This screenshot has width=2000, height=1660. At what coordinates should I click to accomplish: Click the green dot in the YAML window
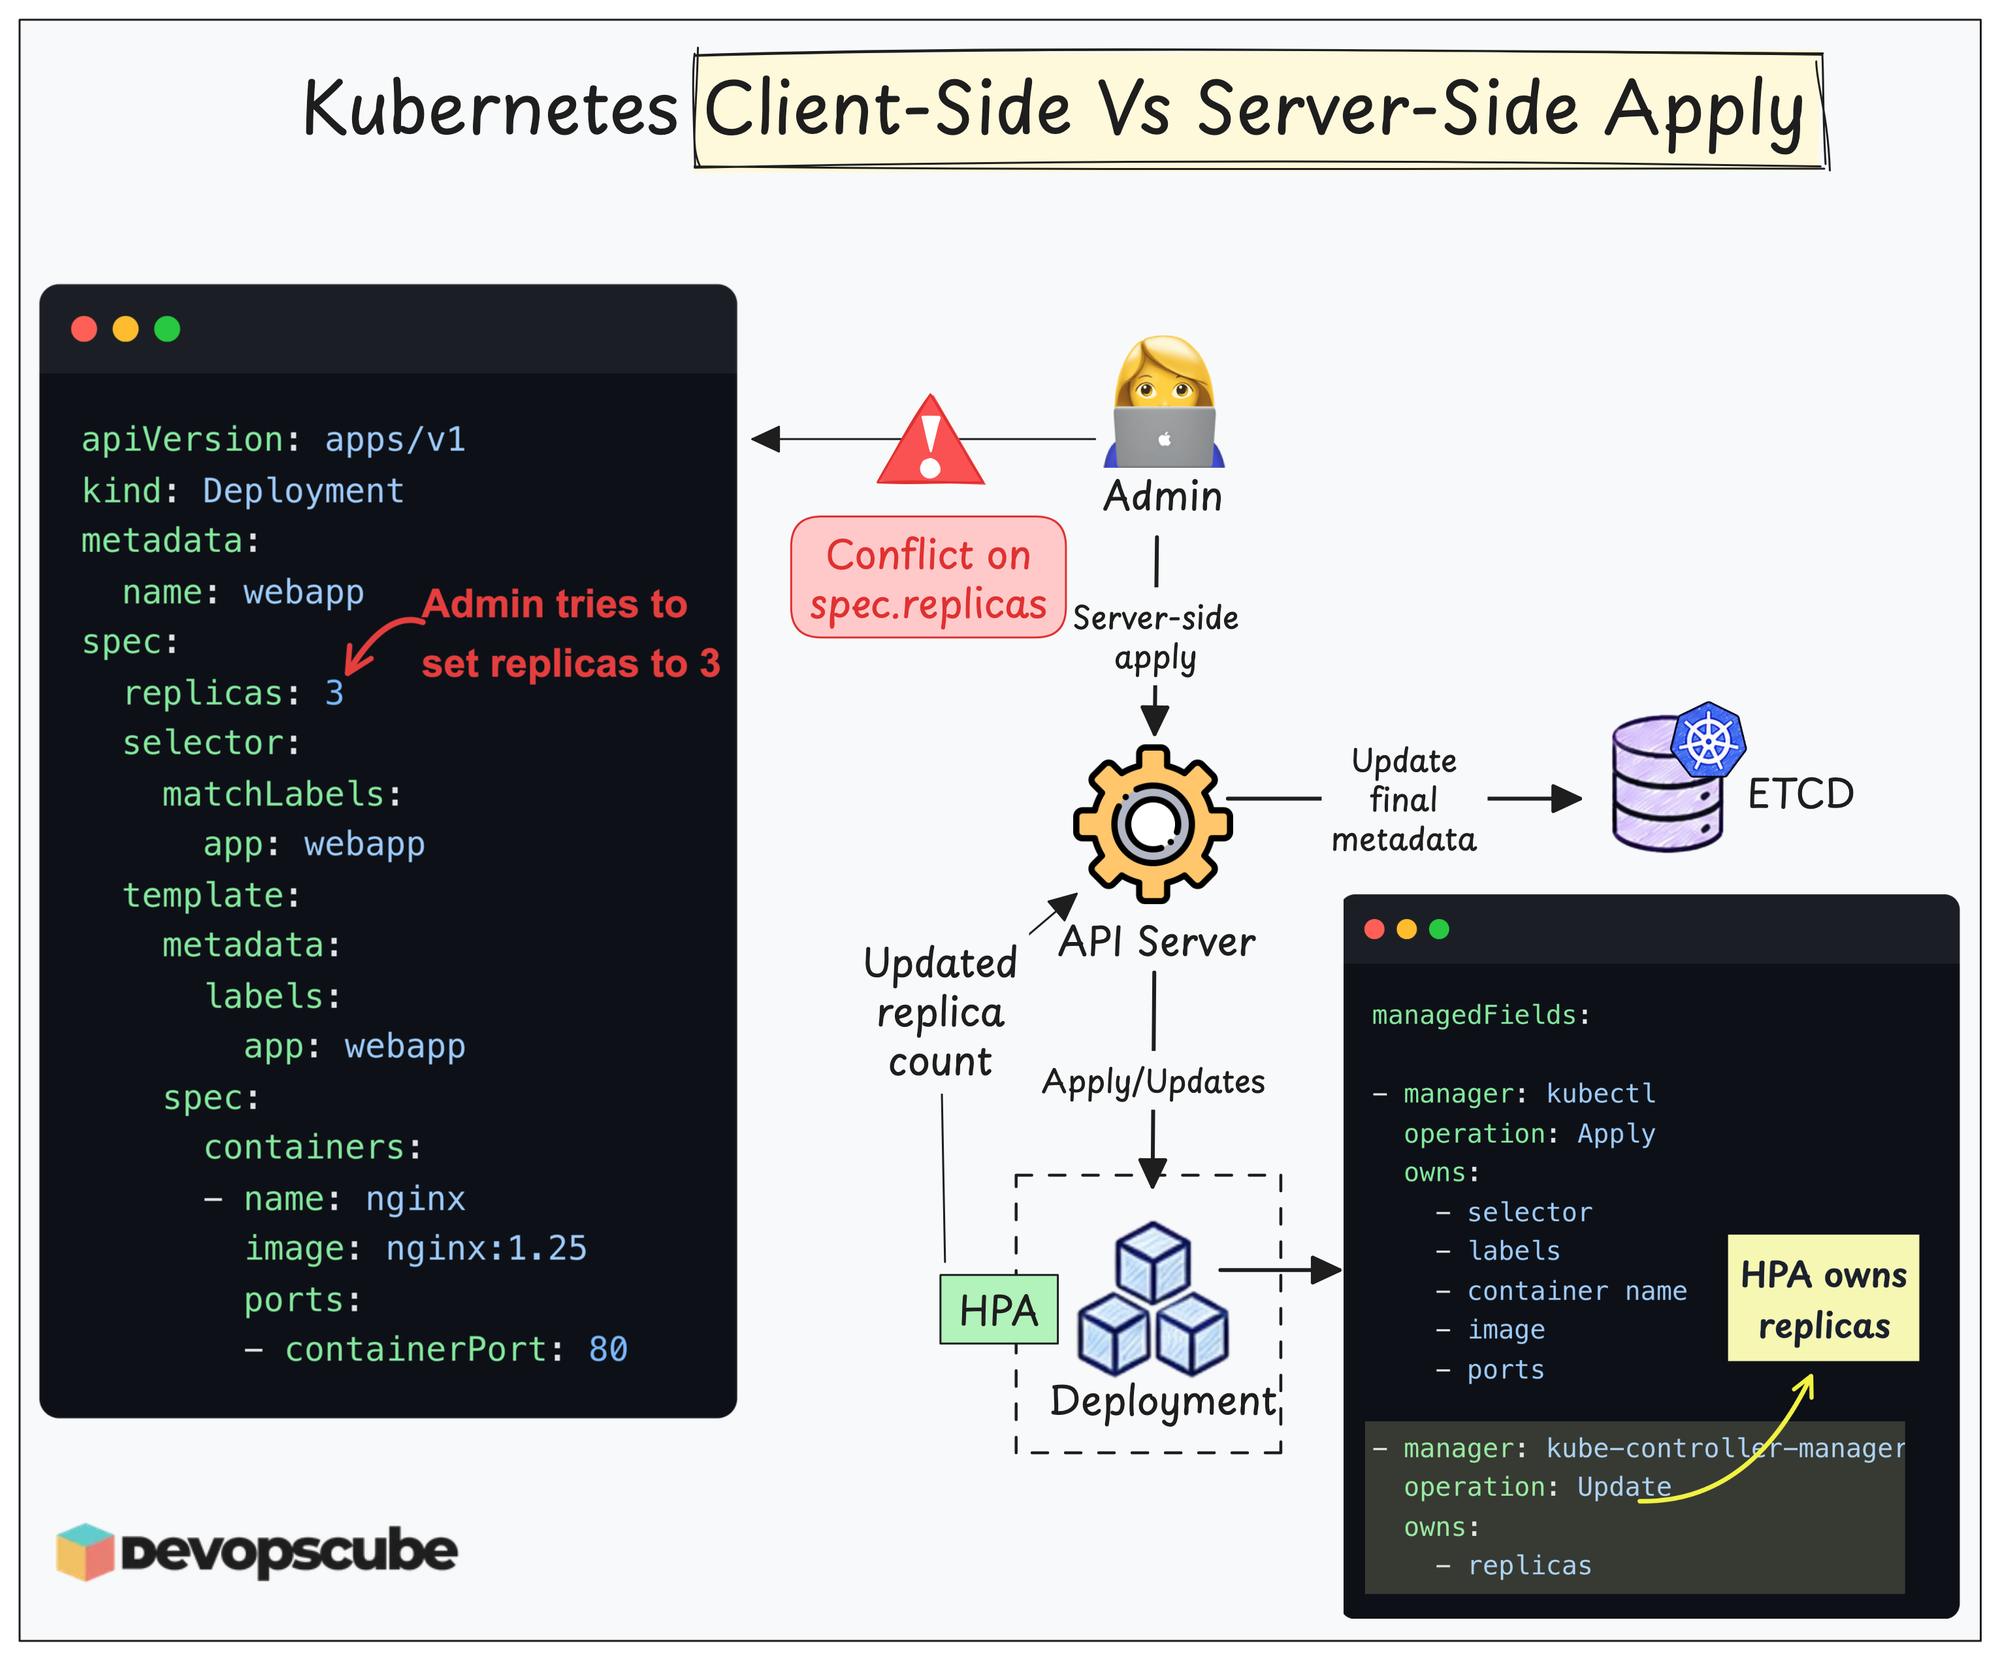(x=167, y=329)
